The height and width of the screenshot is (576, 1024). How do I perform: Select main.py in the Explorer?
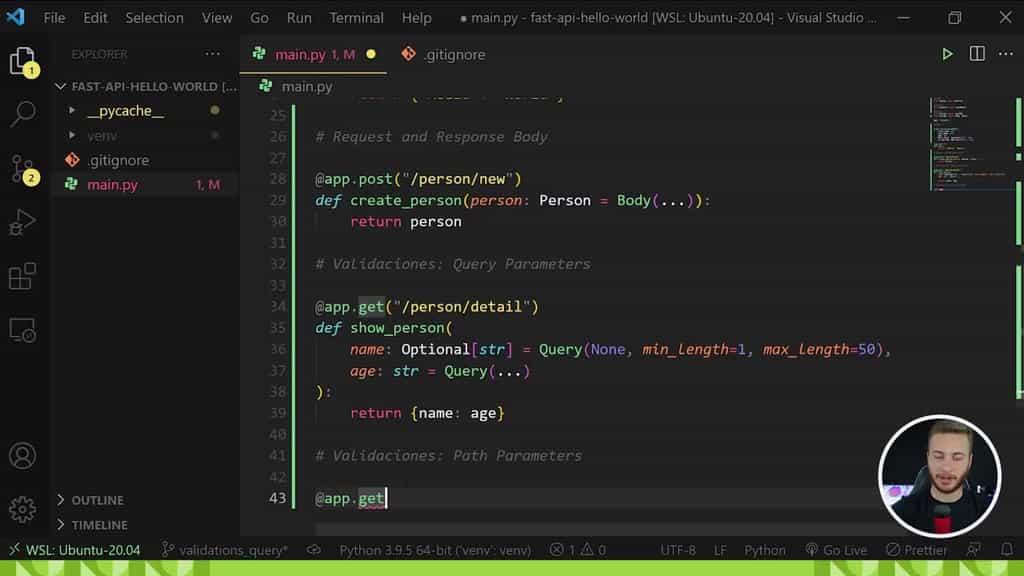tap(112, 184)
